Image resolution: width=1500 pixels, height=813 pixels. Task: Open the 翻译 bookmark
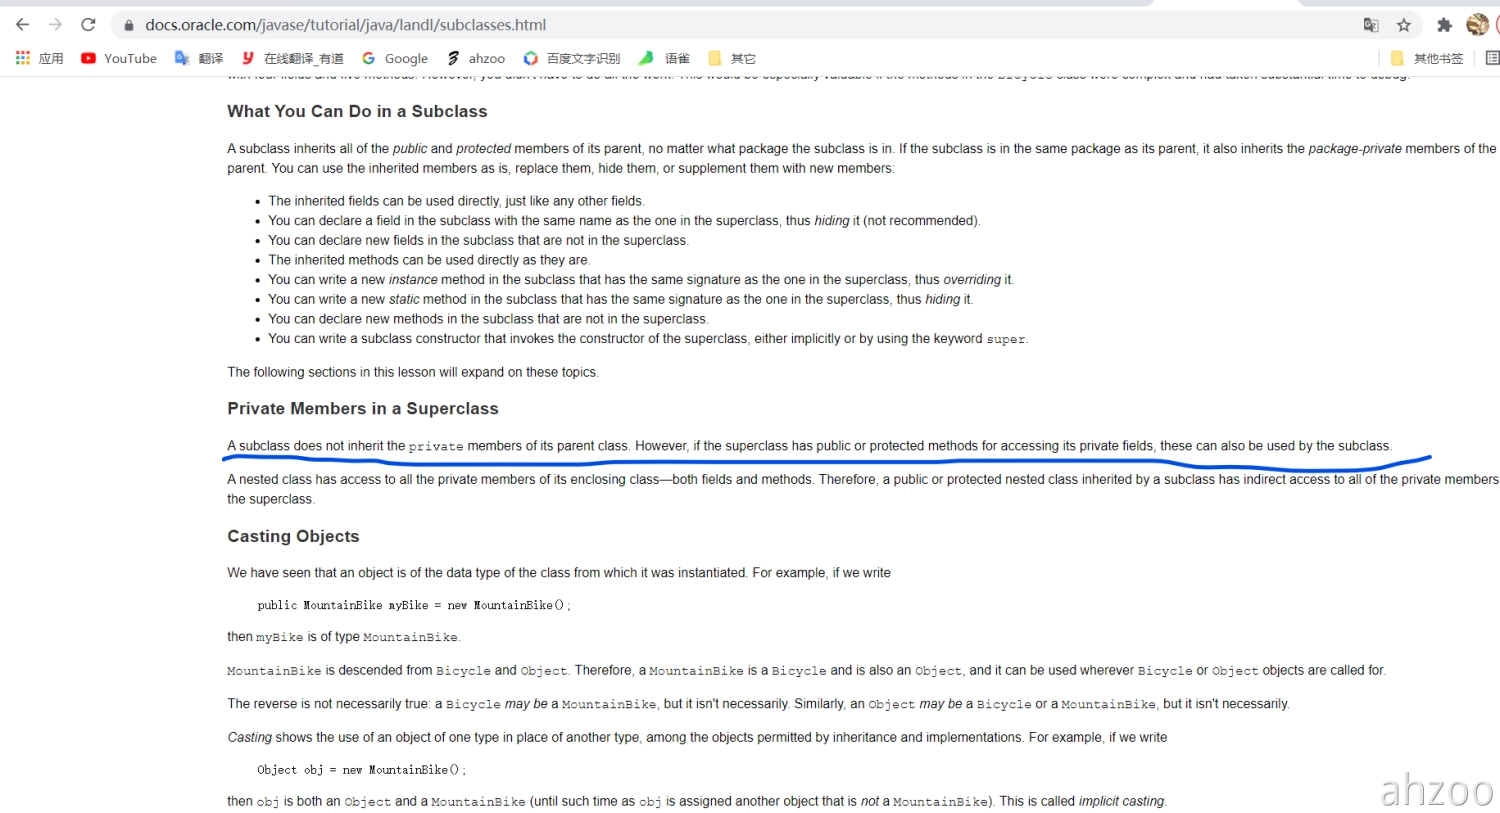[x=199, y=58]
